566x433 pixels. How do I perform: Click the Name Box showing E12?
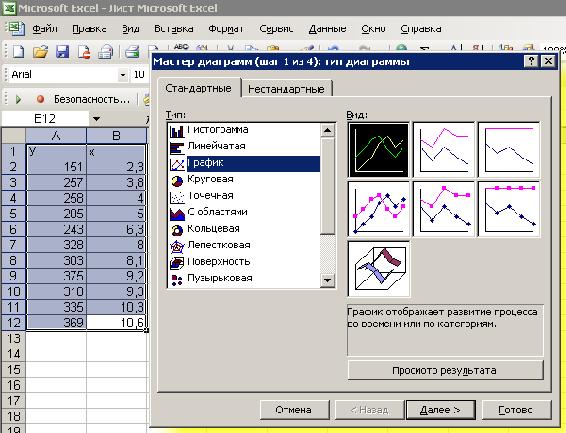(45, 118)
